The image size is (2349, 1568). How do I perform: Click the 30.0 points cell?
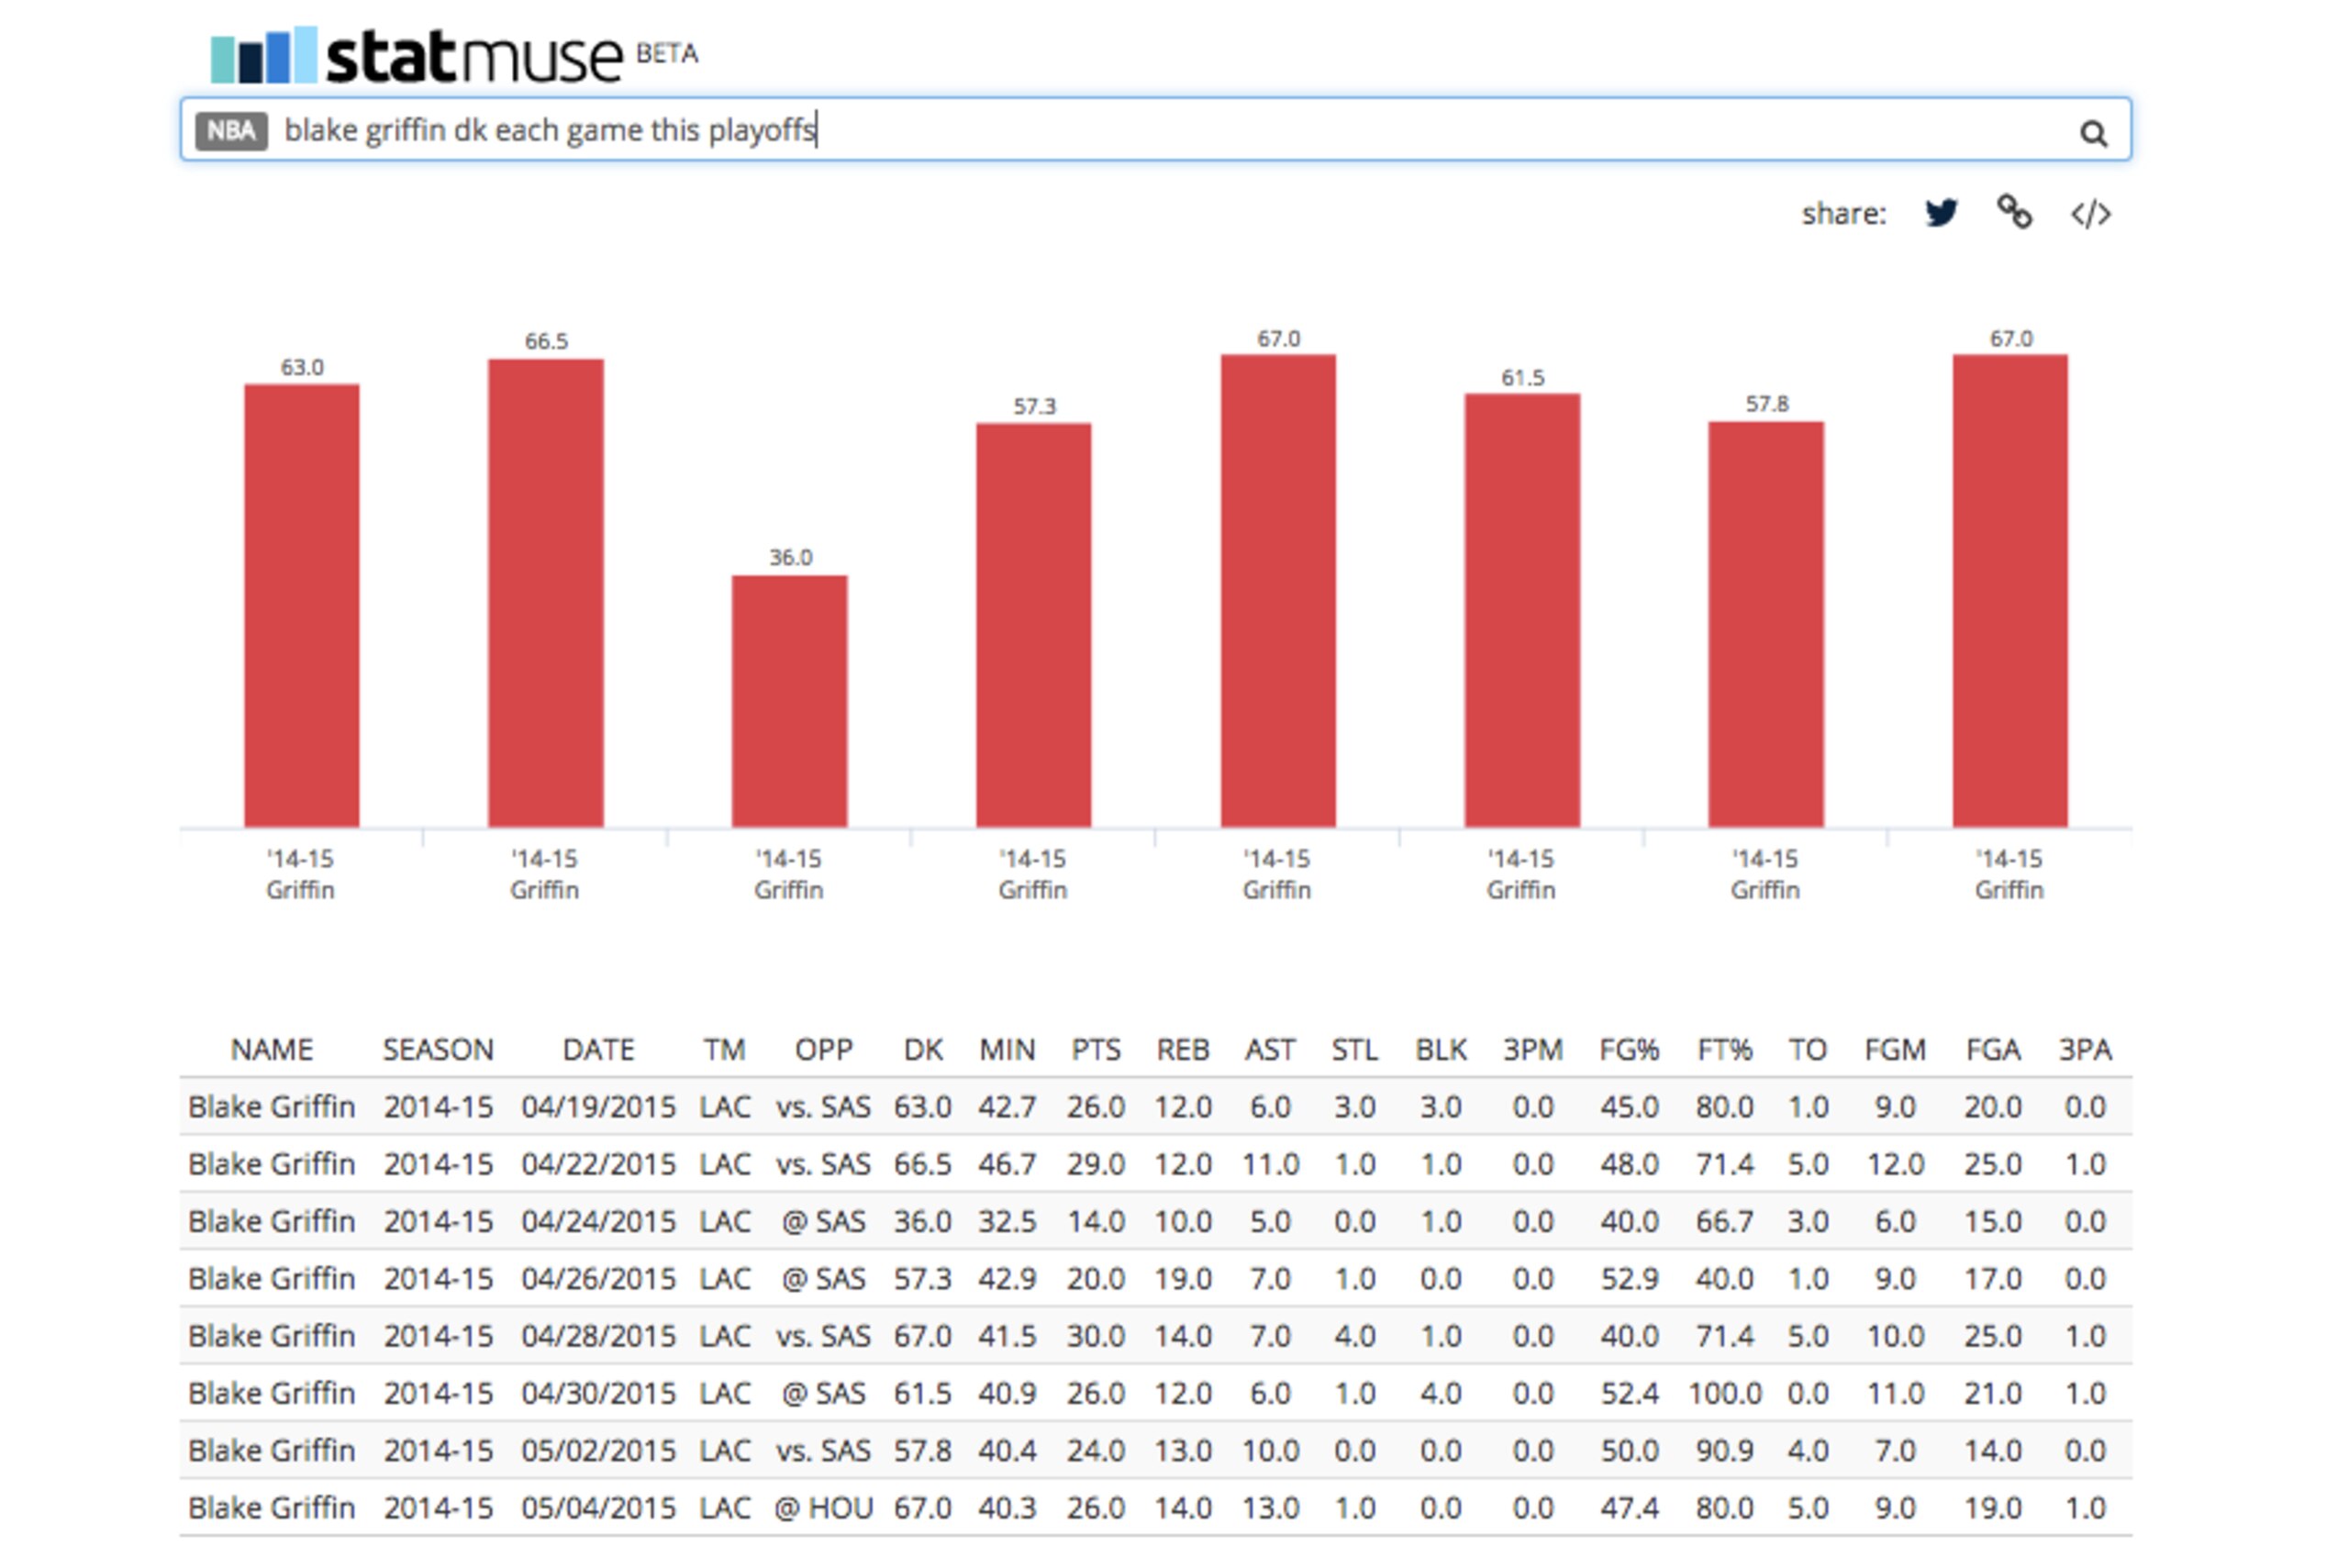1096,1336
